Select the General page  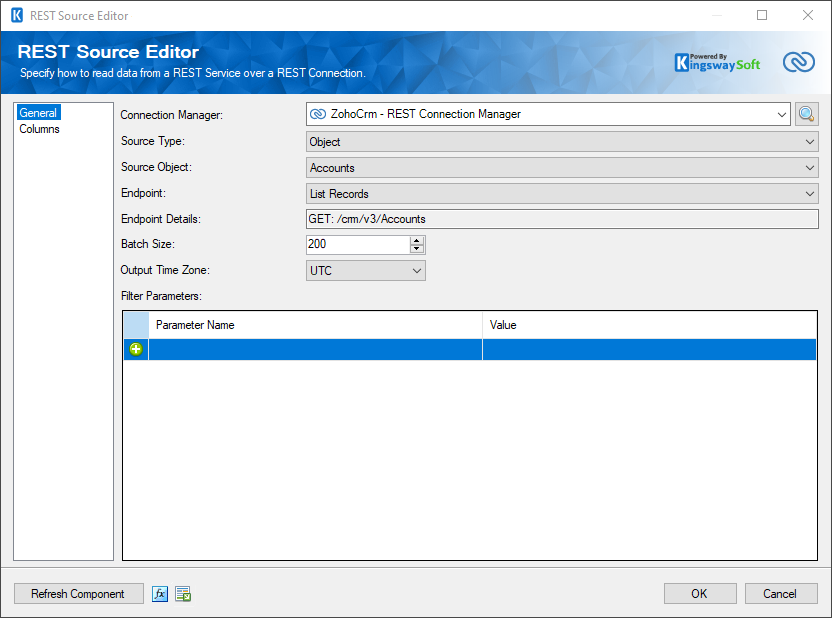click(x=38, y=112)
